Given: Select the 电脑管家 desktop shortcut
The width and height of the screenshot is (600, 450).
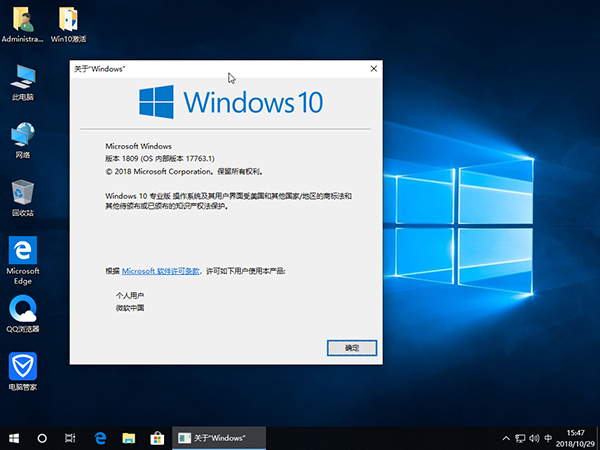Looking at the screenshot, I should [23, 372].
